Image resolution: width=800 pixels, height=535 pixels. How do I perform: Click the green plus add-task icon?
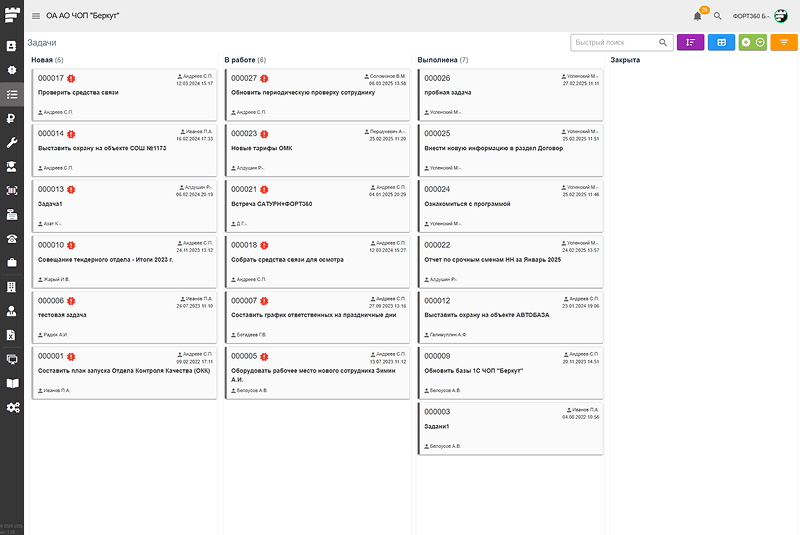[x=746, y=42]
